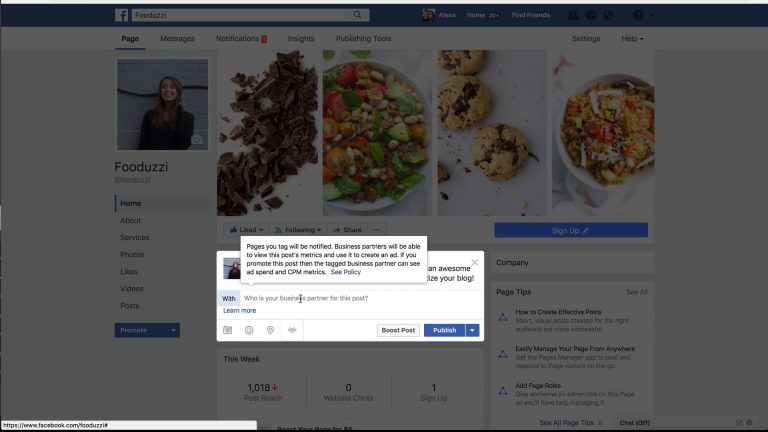Click the Boost Post button

[398, 330]
